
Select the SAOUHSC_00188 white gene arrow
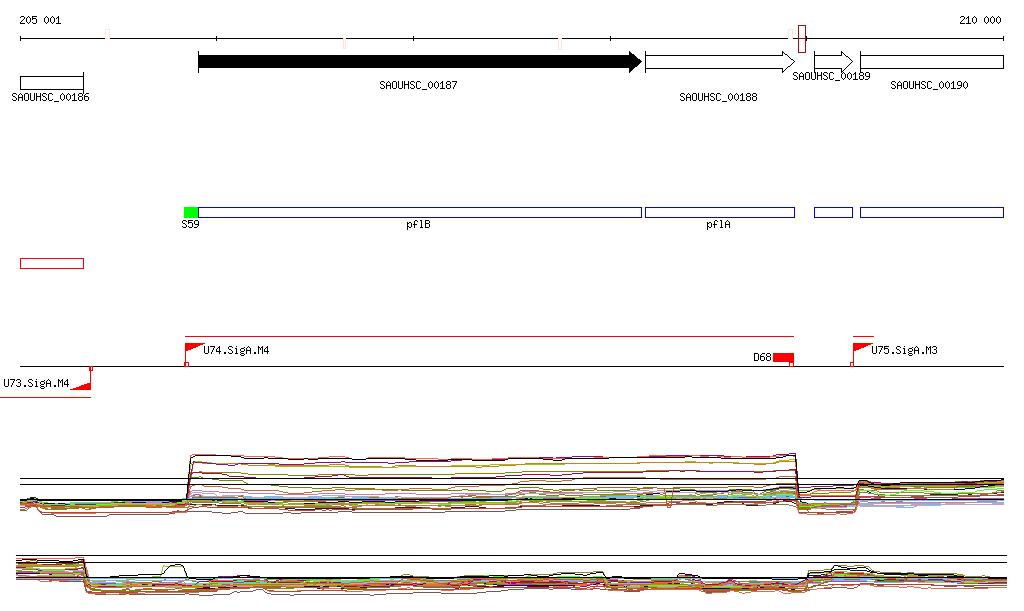(719, 62)
